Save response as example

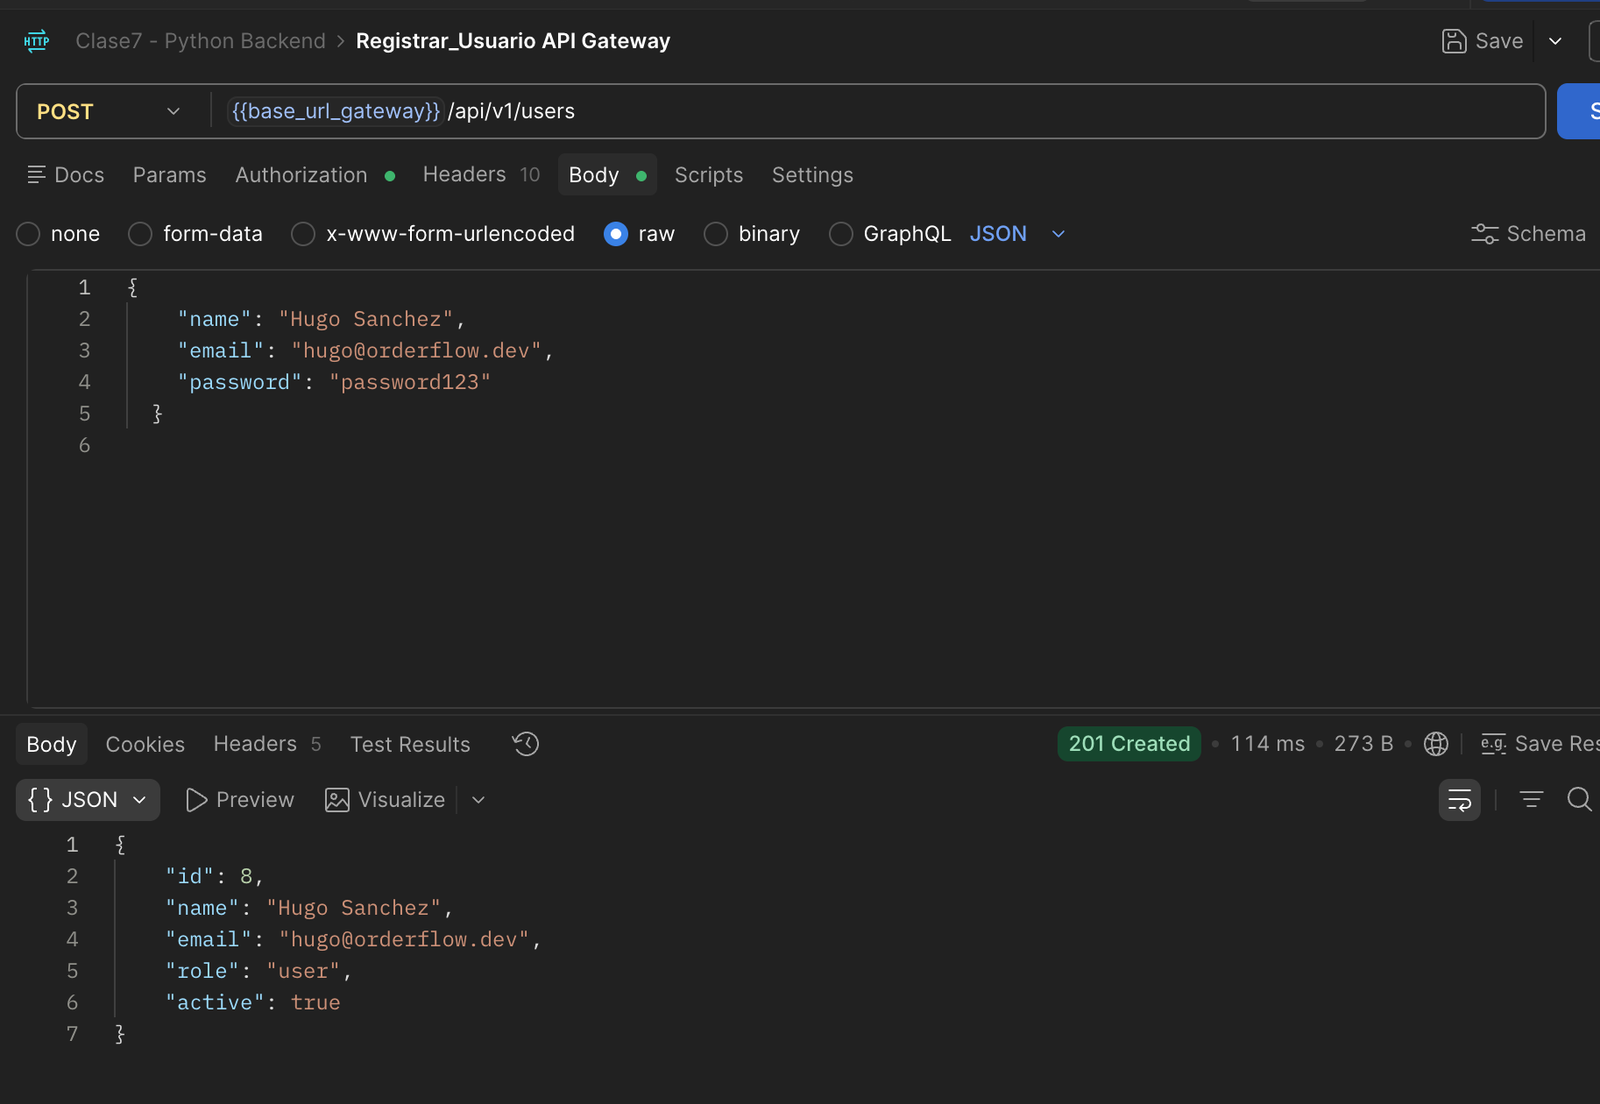1540,744
